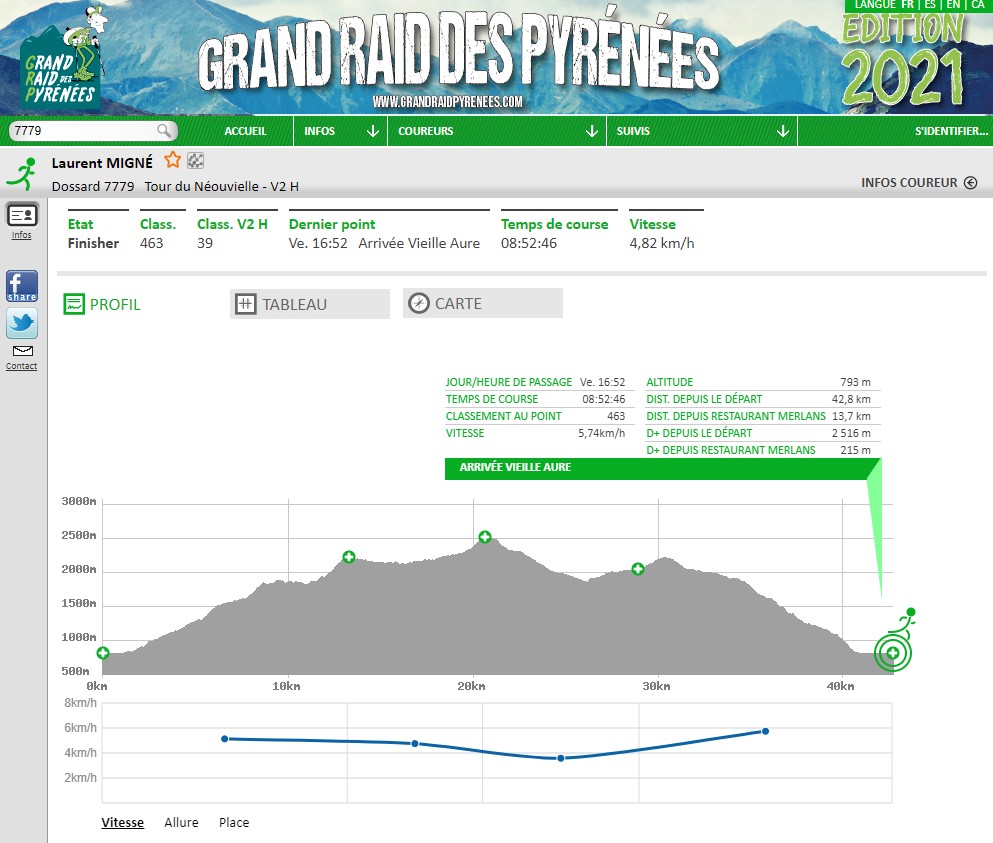Click the distance value 42,8 km

pyautogui.click(x=851, y=399)
